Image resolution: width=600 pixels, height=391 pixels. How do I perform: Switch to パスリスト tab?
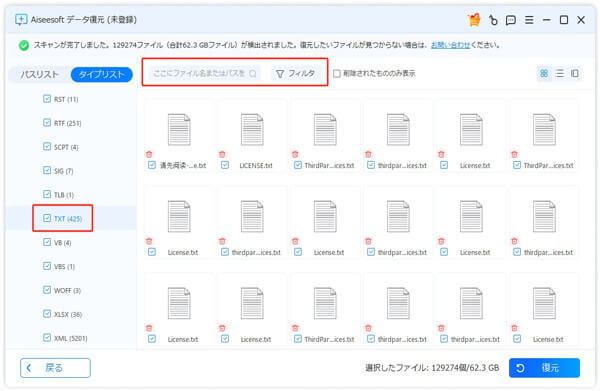point(40,74)
